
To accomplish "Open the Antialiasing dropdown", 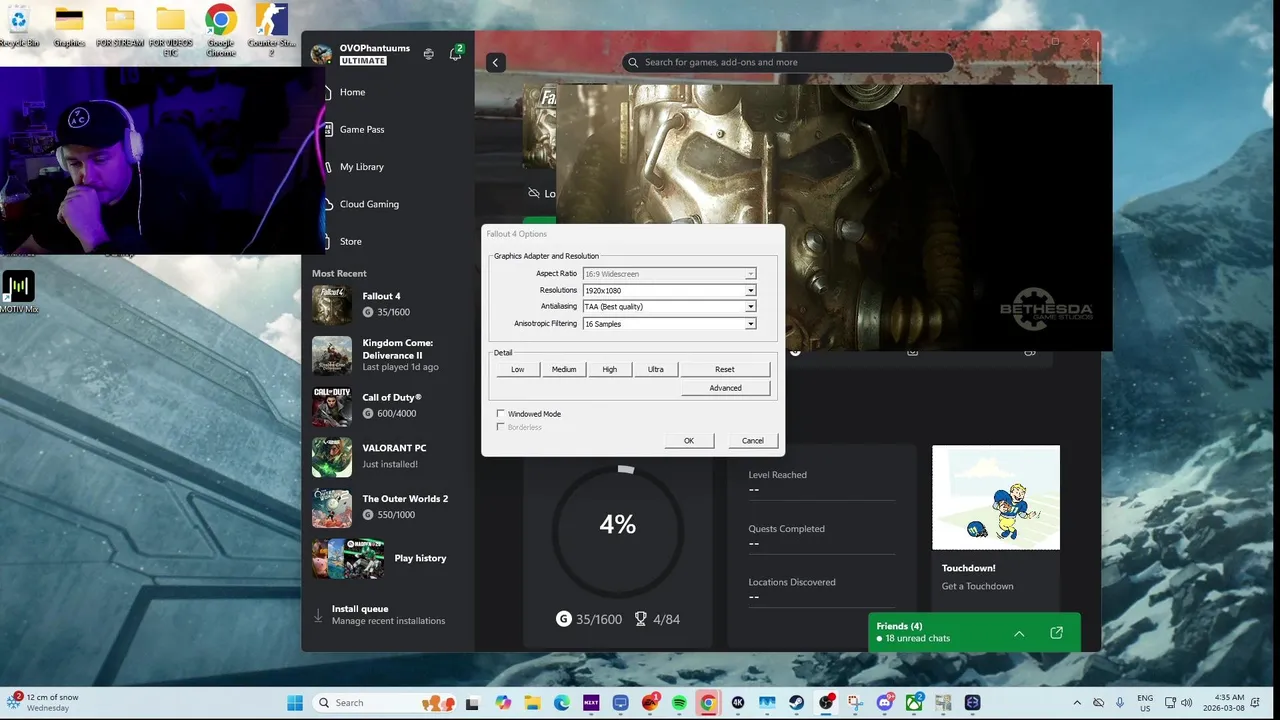I will click(x=669, y=306).
